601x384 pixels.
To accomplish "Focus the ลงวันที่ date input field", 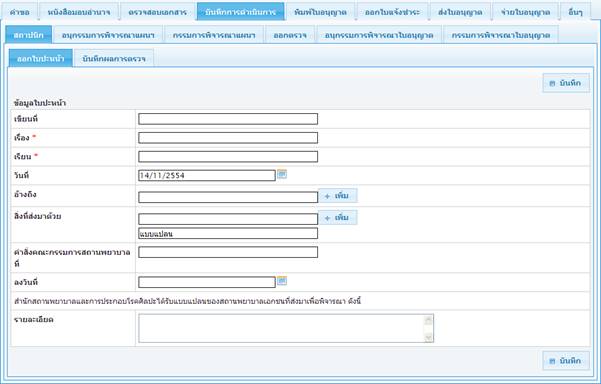I will 207,282.
